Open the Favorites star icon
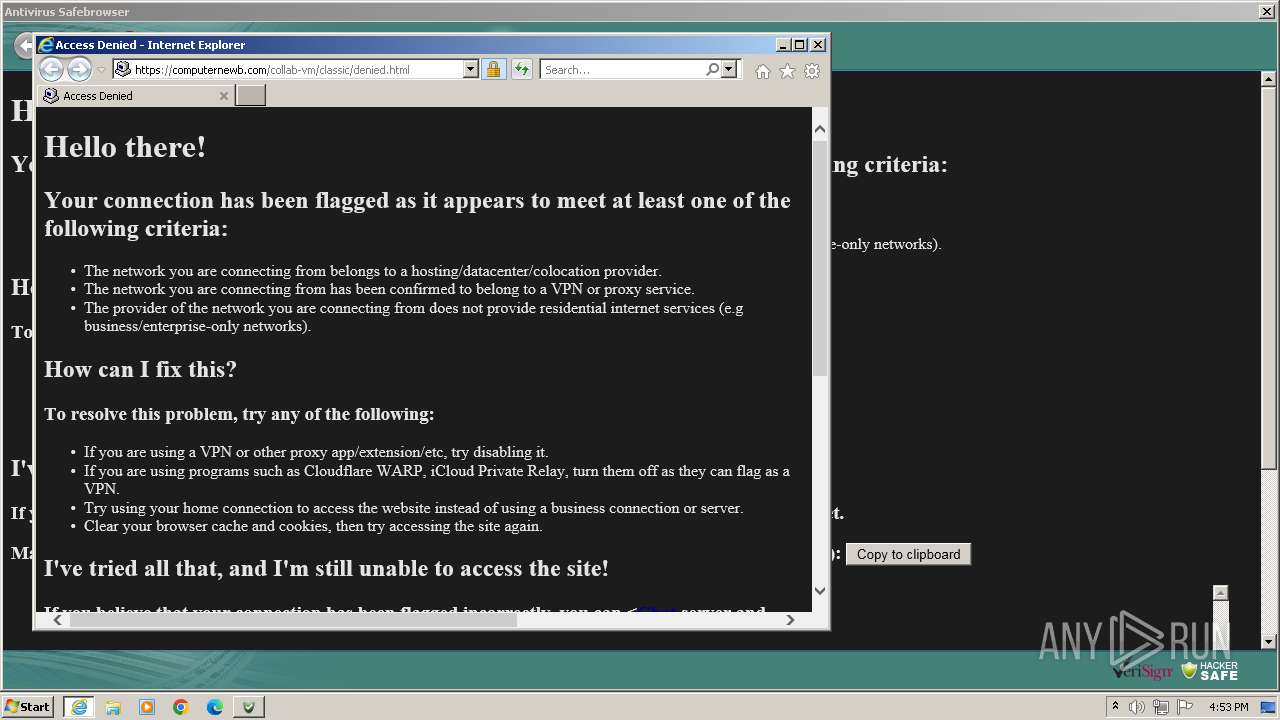 (788, 71)
